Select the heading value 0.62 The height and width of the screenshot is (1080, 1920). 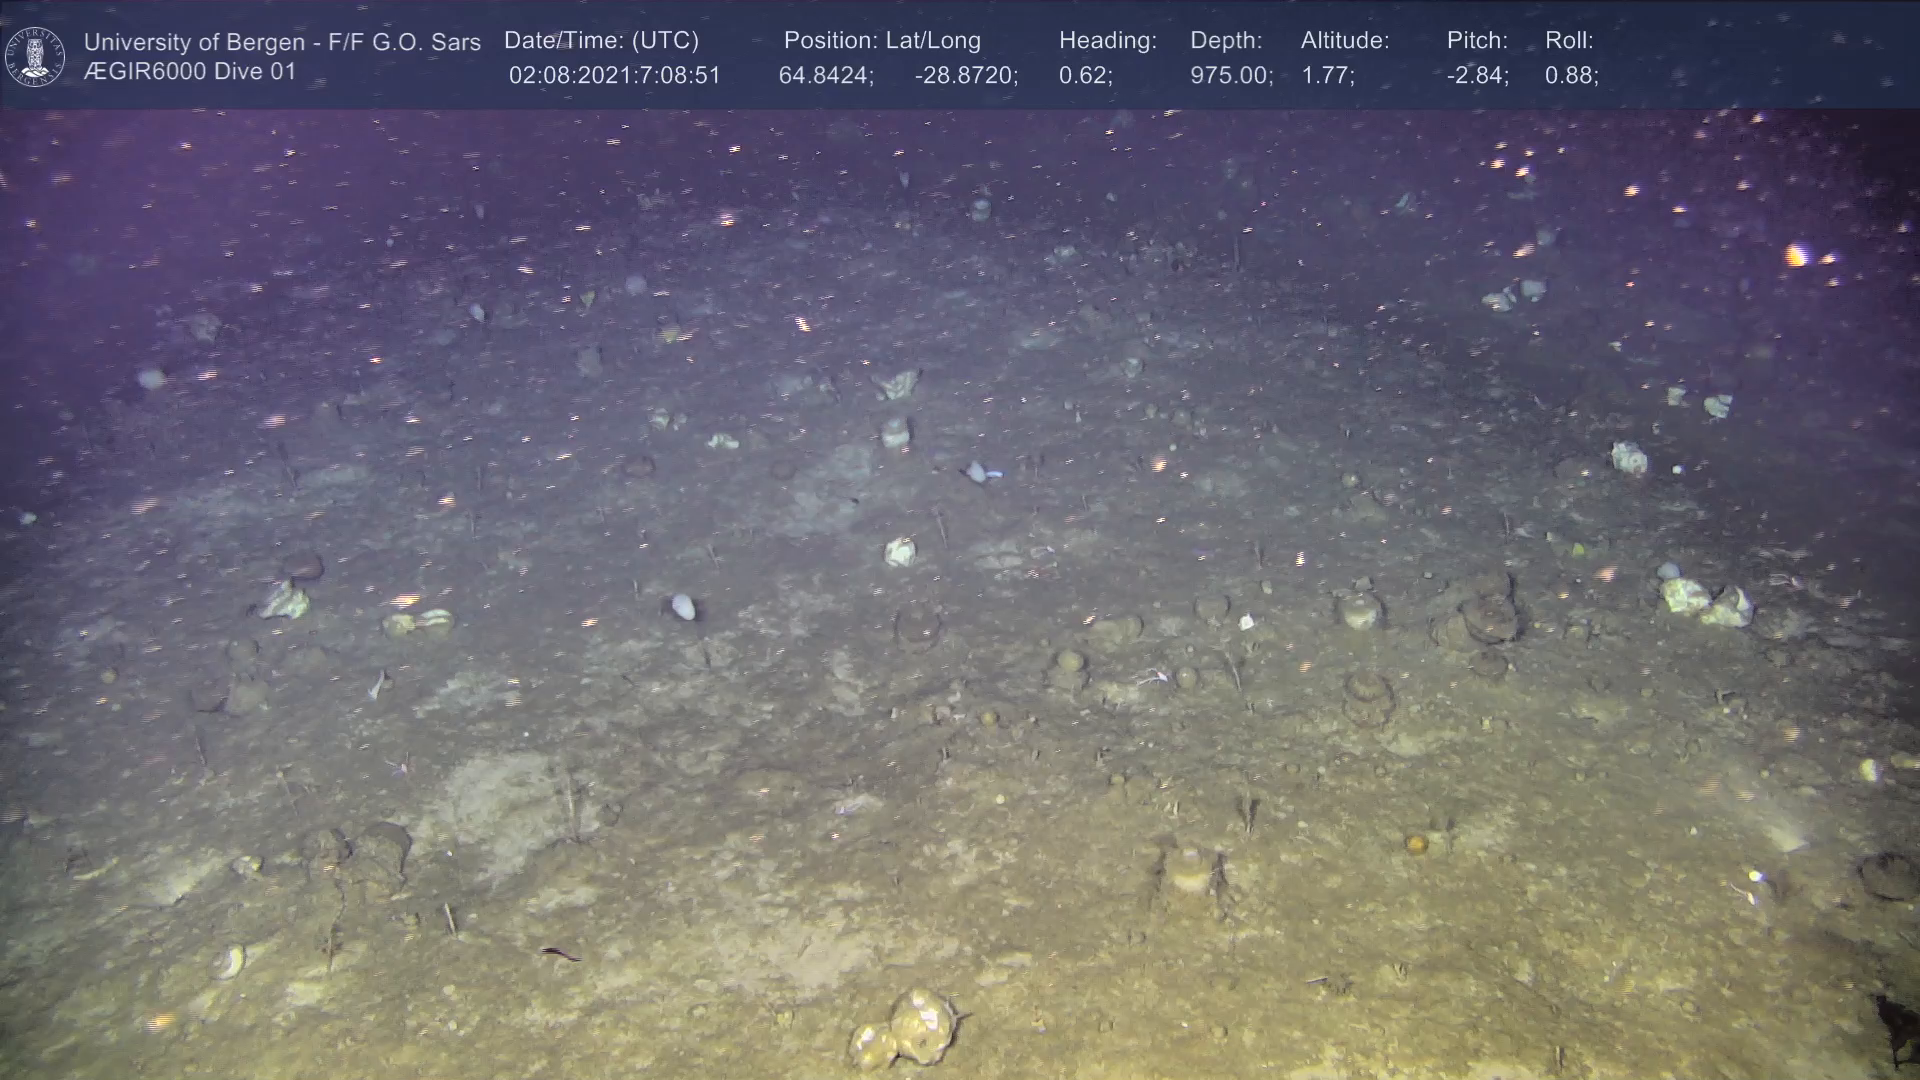[1084, 76]
